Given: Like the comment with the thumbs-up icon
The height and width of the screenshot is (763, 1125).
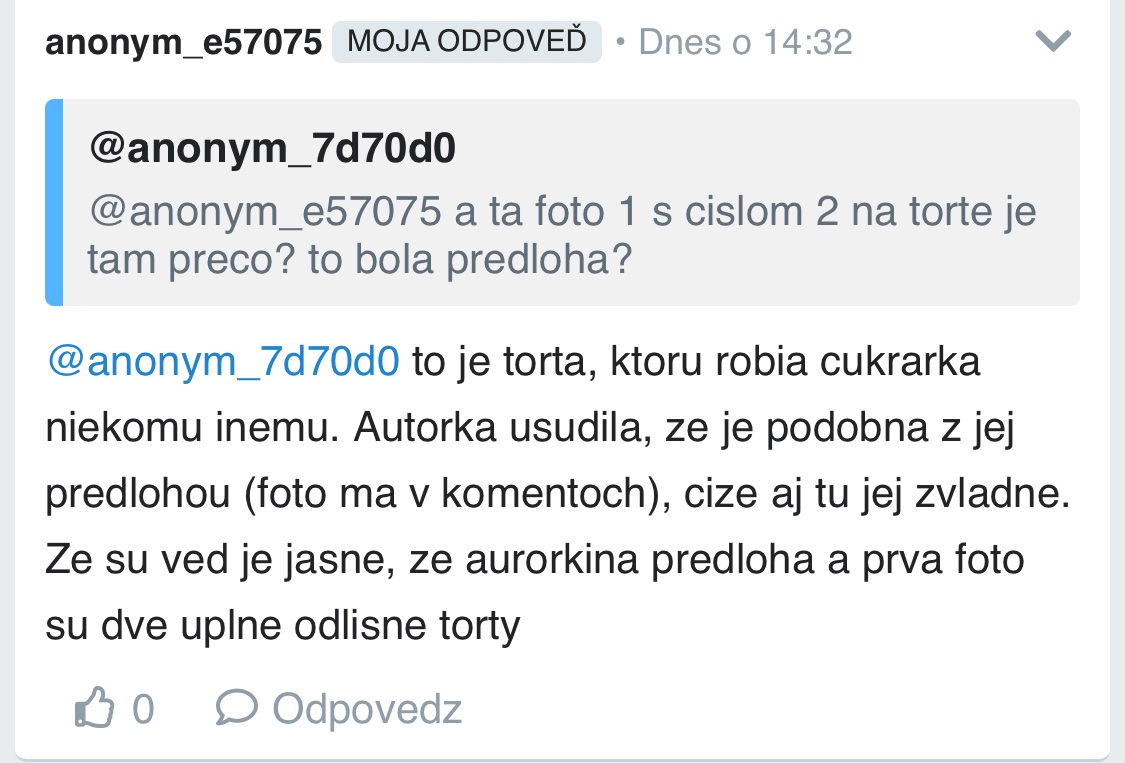Looking at the screenshot, I should pyautogui.click(x=93, y=709).
